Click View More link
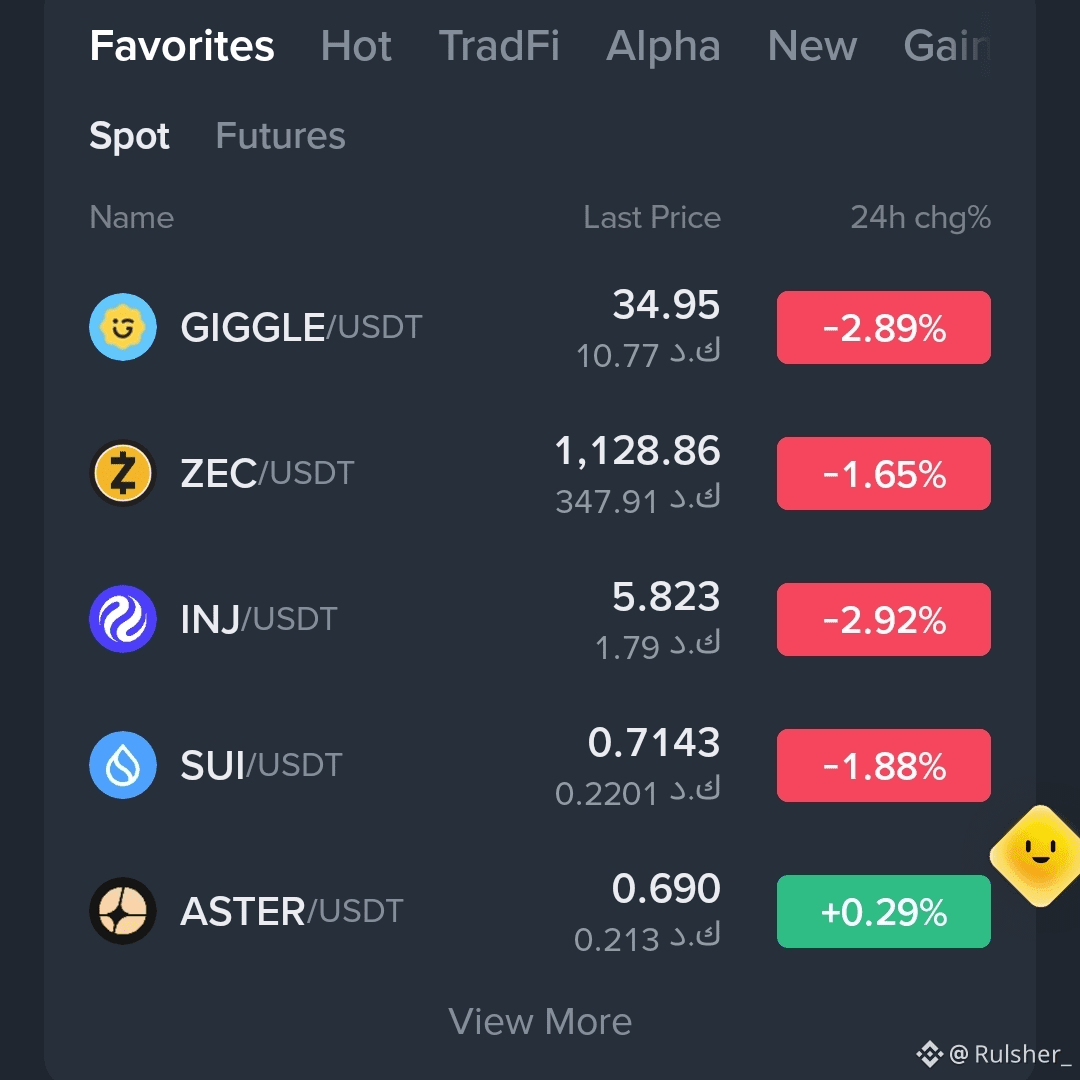Viewport: 1080px width, 1080px height. pyautogui.click(x=540, y=1021)
